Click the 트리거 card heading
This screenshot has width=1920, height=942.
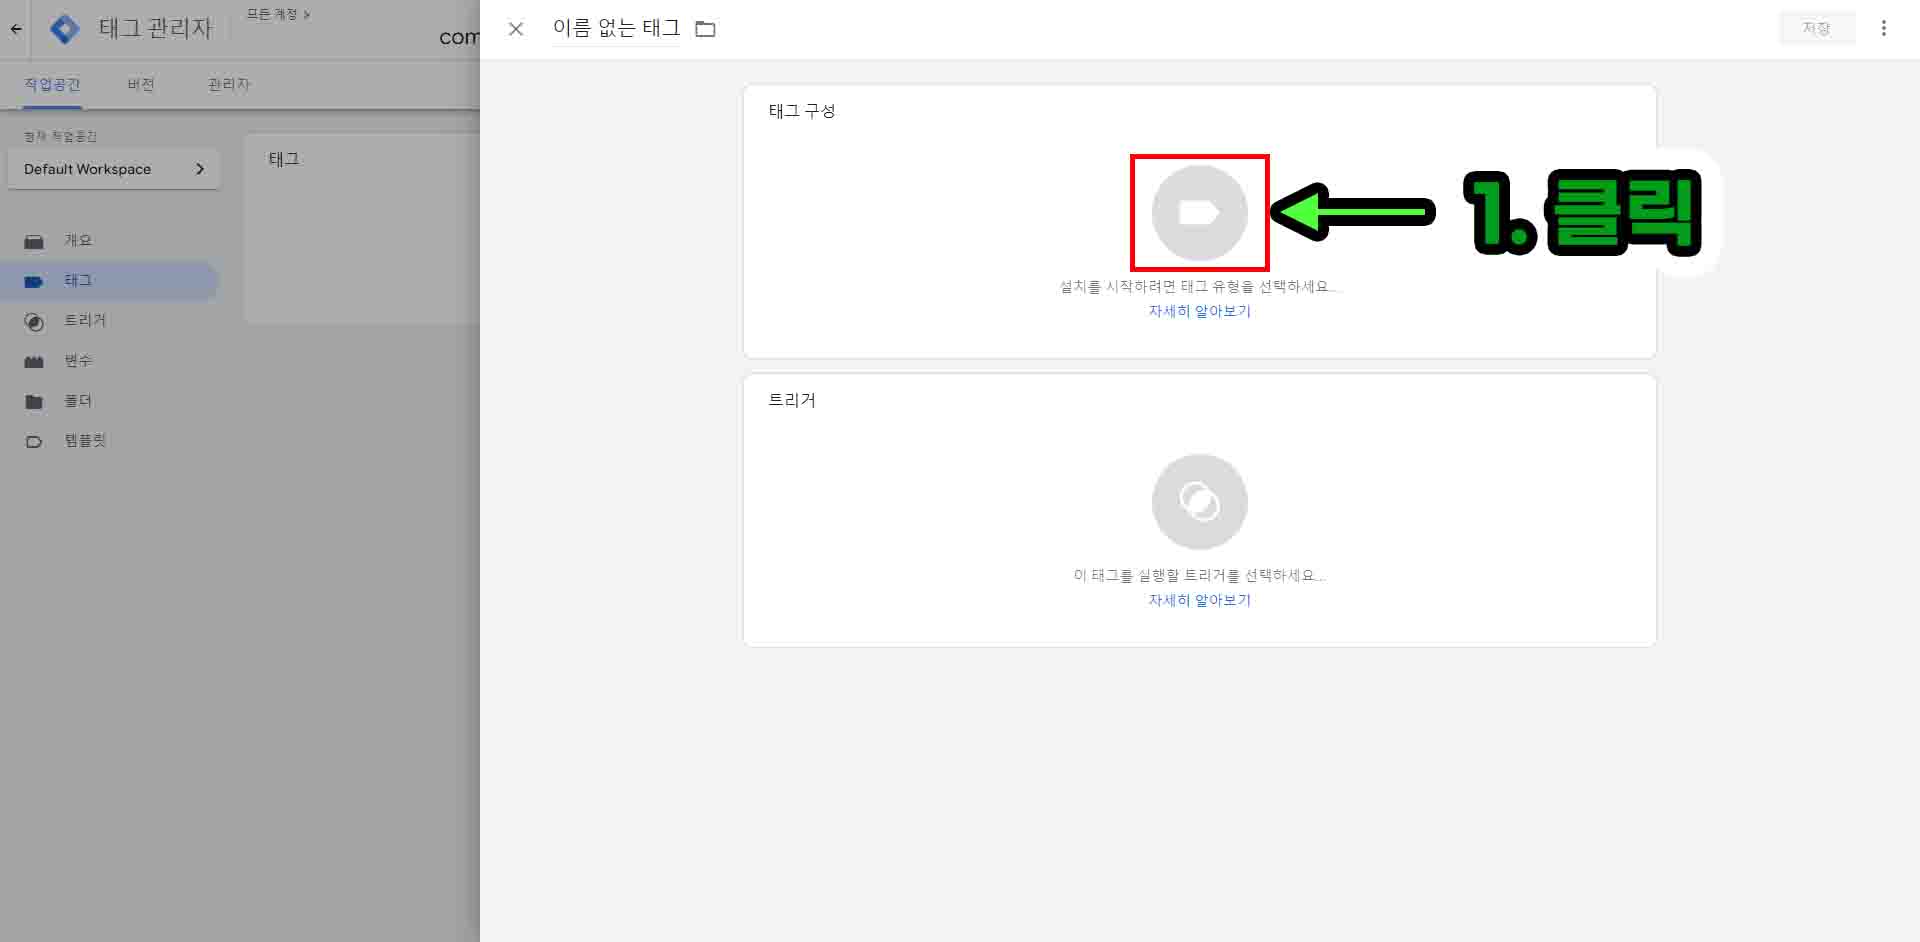click(x=792, y=400)
